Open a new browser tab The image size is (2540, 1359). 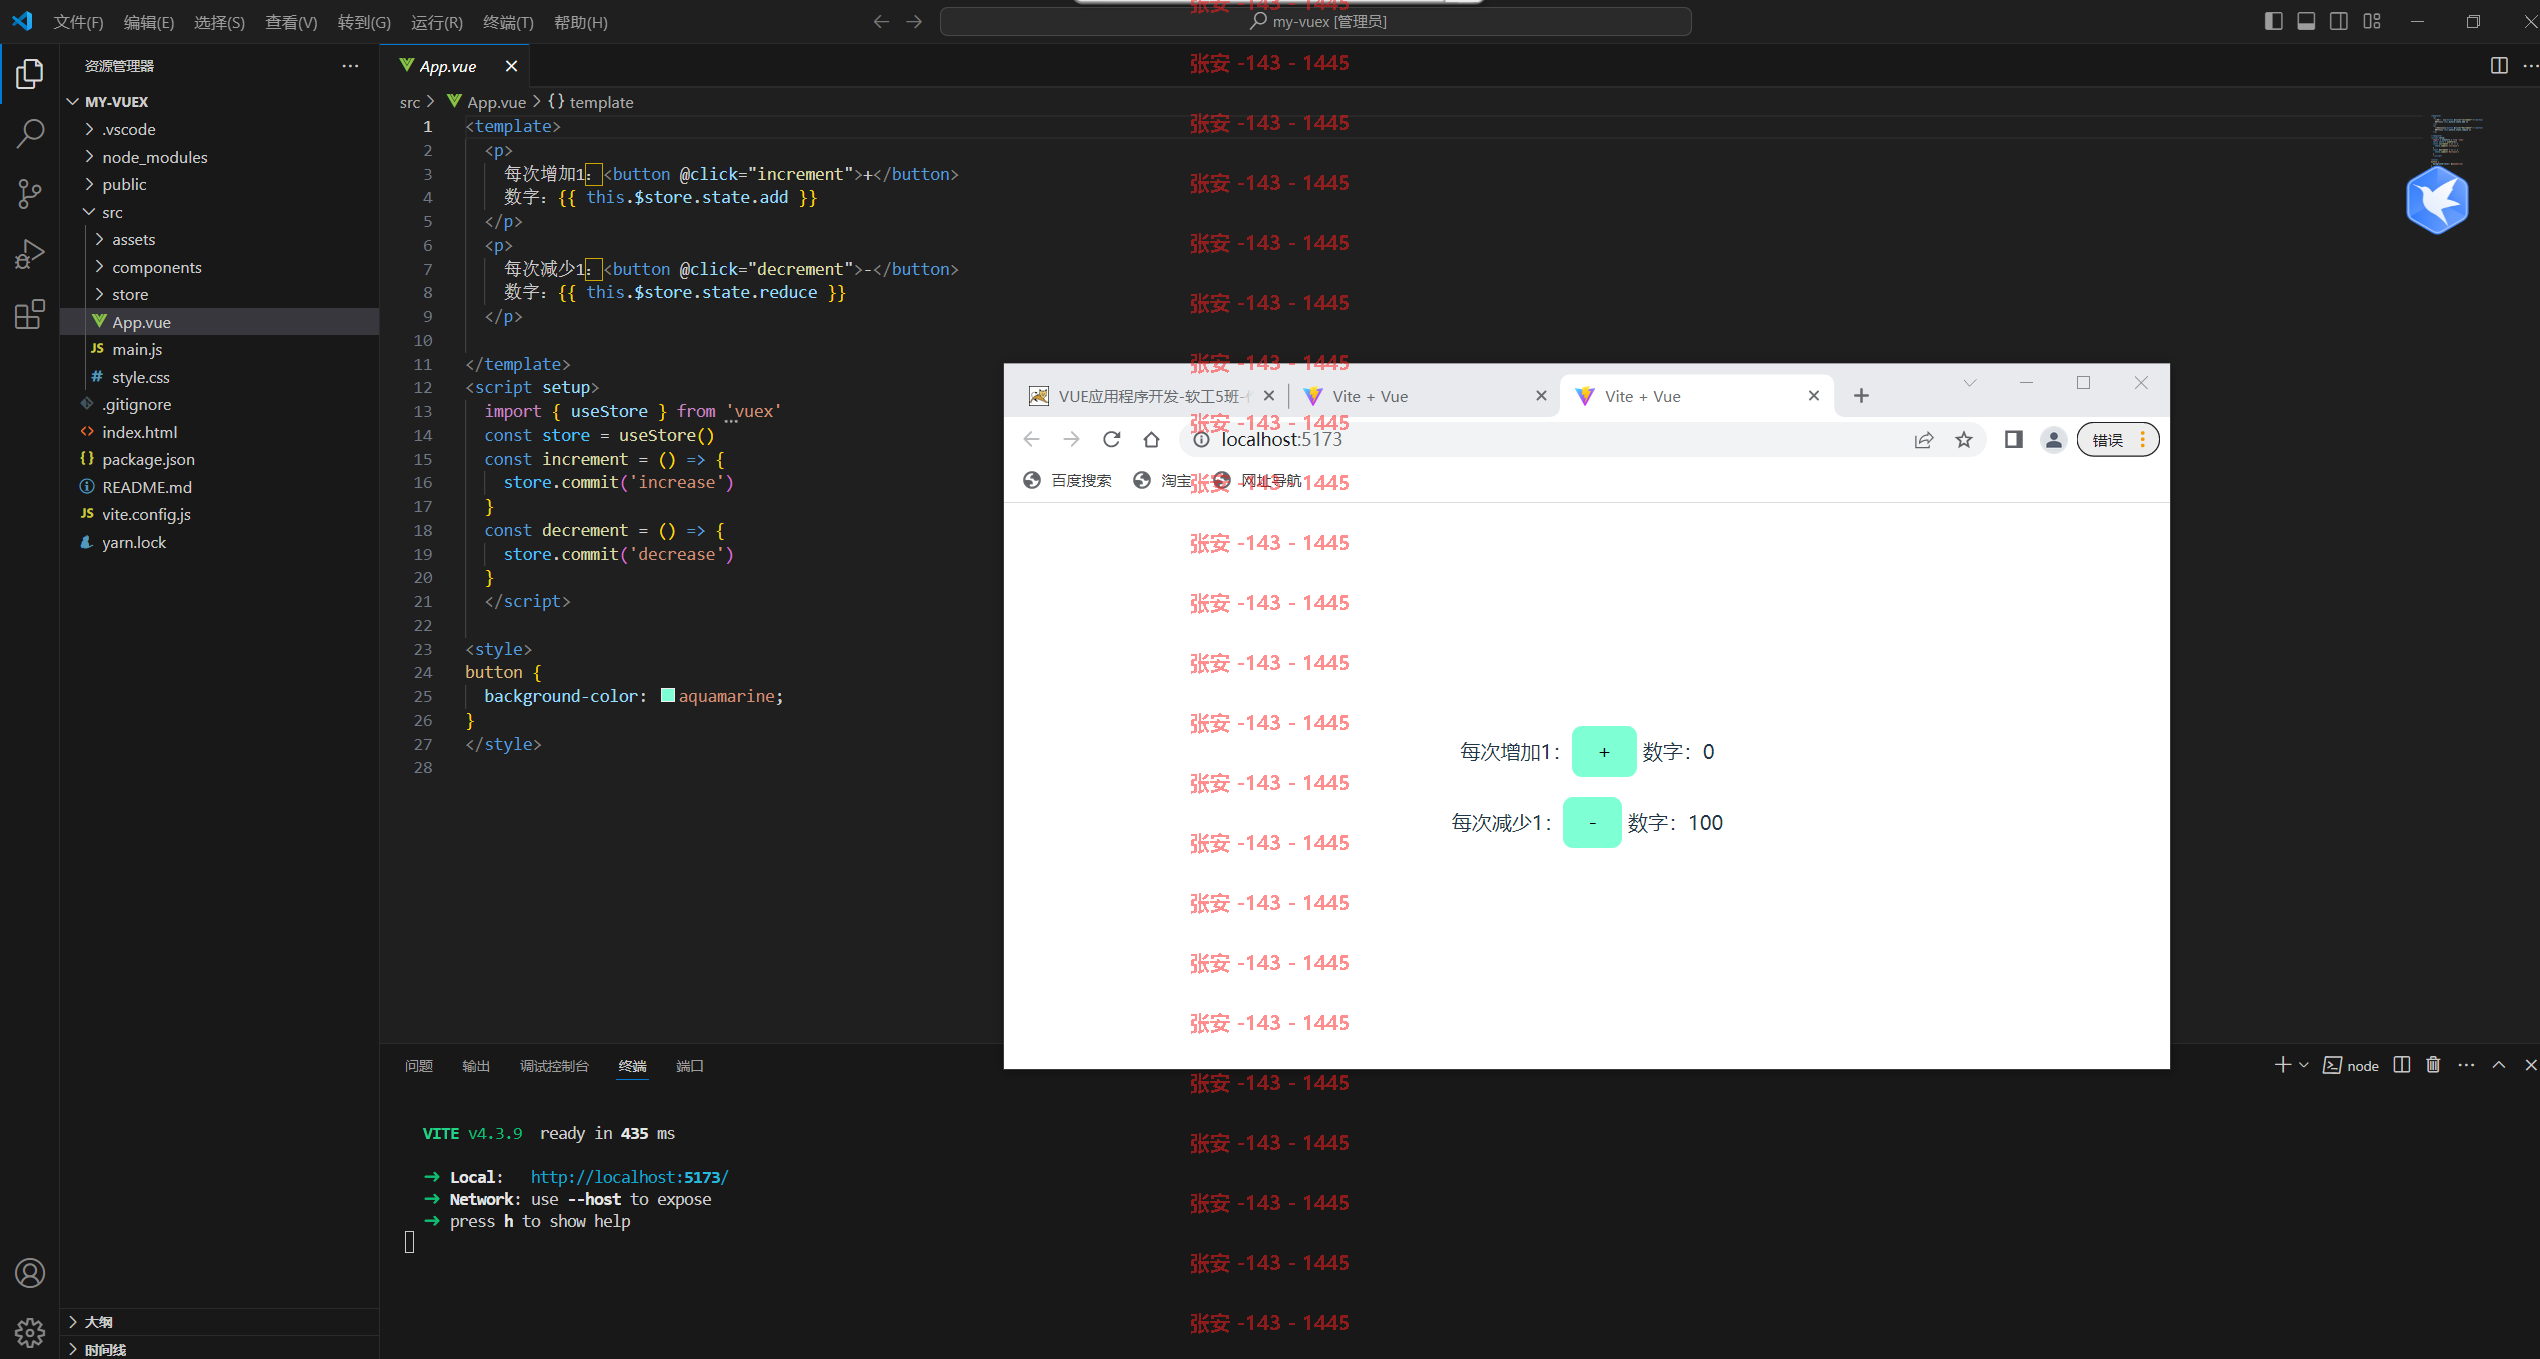pos(1861,396)
